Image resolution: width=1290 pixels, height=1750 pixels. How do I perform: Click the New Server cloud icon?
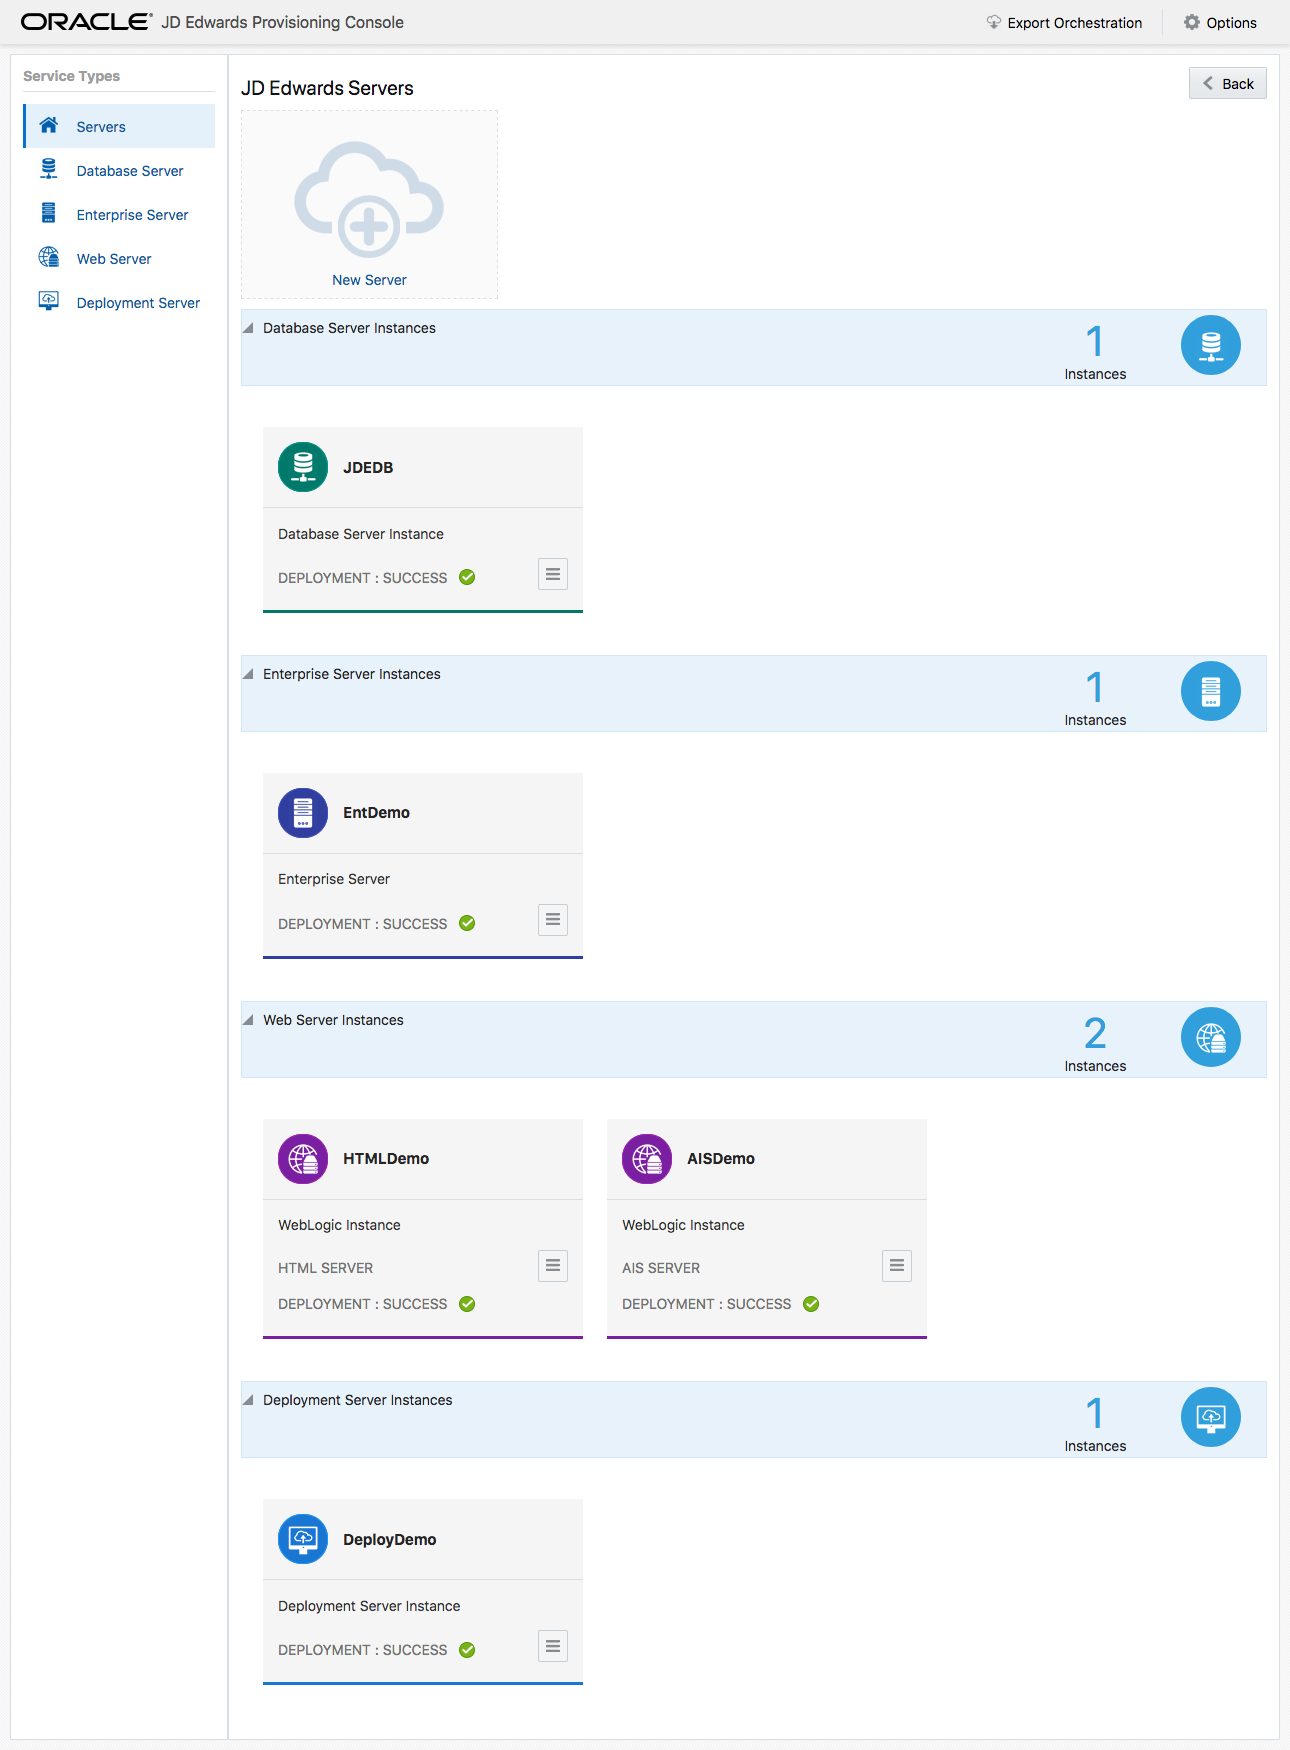pyautogui.click(x=369, y=200)
